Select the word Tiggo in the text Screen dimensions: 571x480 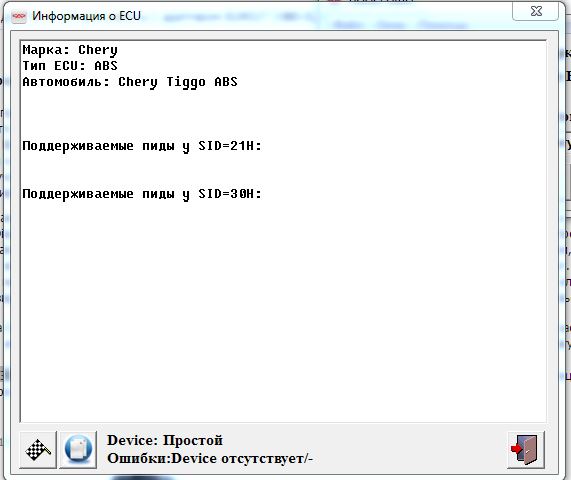click(x=186, y=82)
